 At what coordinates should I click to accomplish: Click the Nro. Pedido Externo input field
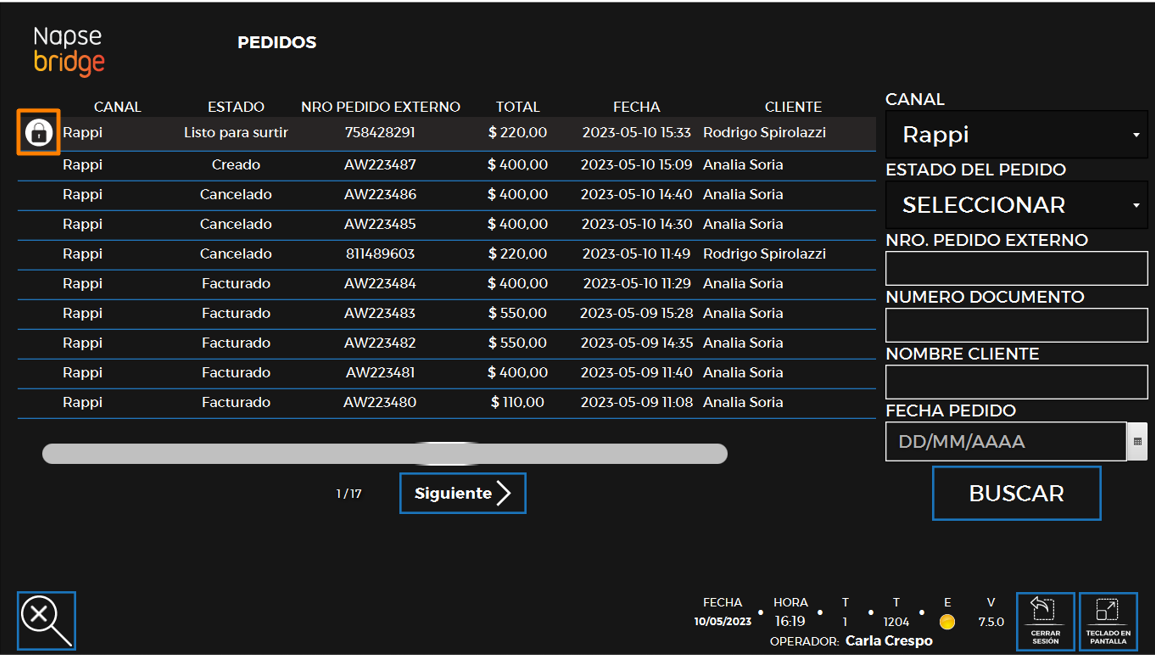pos(1017,268)
